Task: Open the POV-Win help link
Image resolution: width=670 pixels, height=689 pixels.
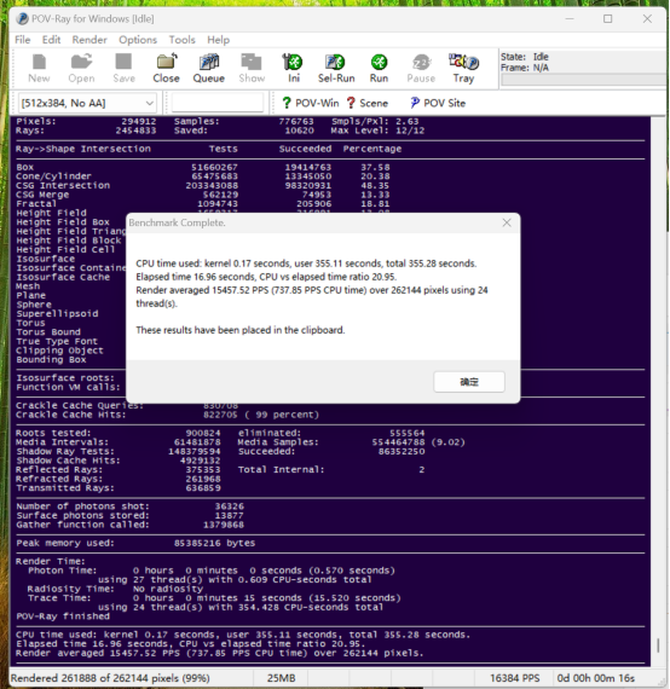Action: [x=311, y=103]
